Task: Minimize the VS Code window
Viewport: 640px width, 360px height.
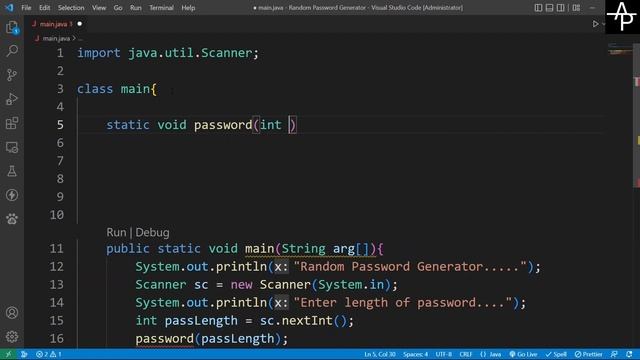Action: point(593,8)
